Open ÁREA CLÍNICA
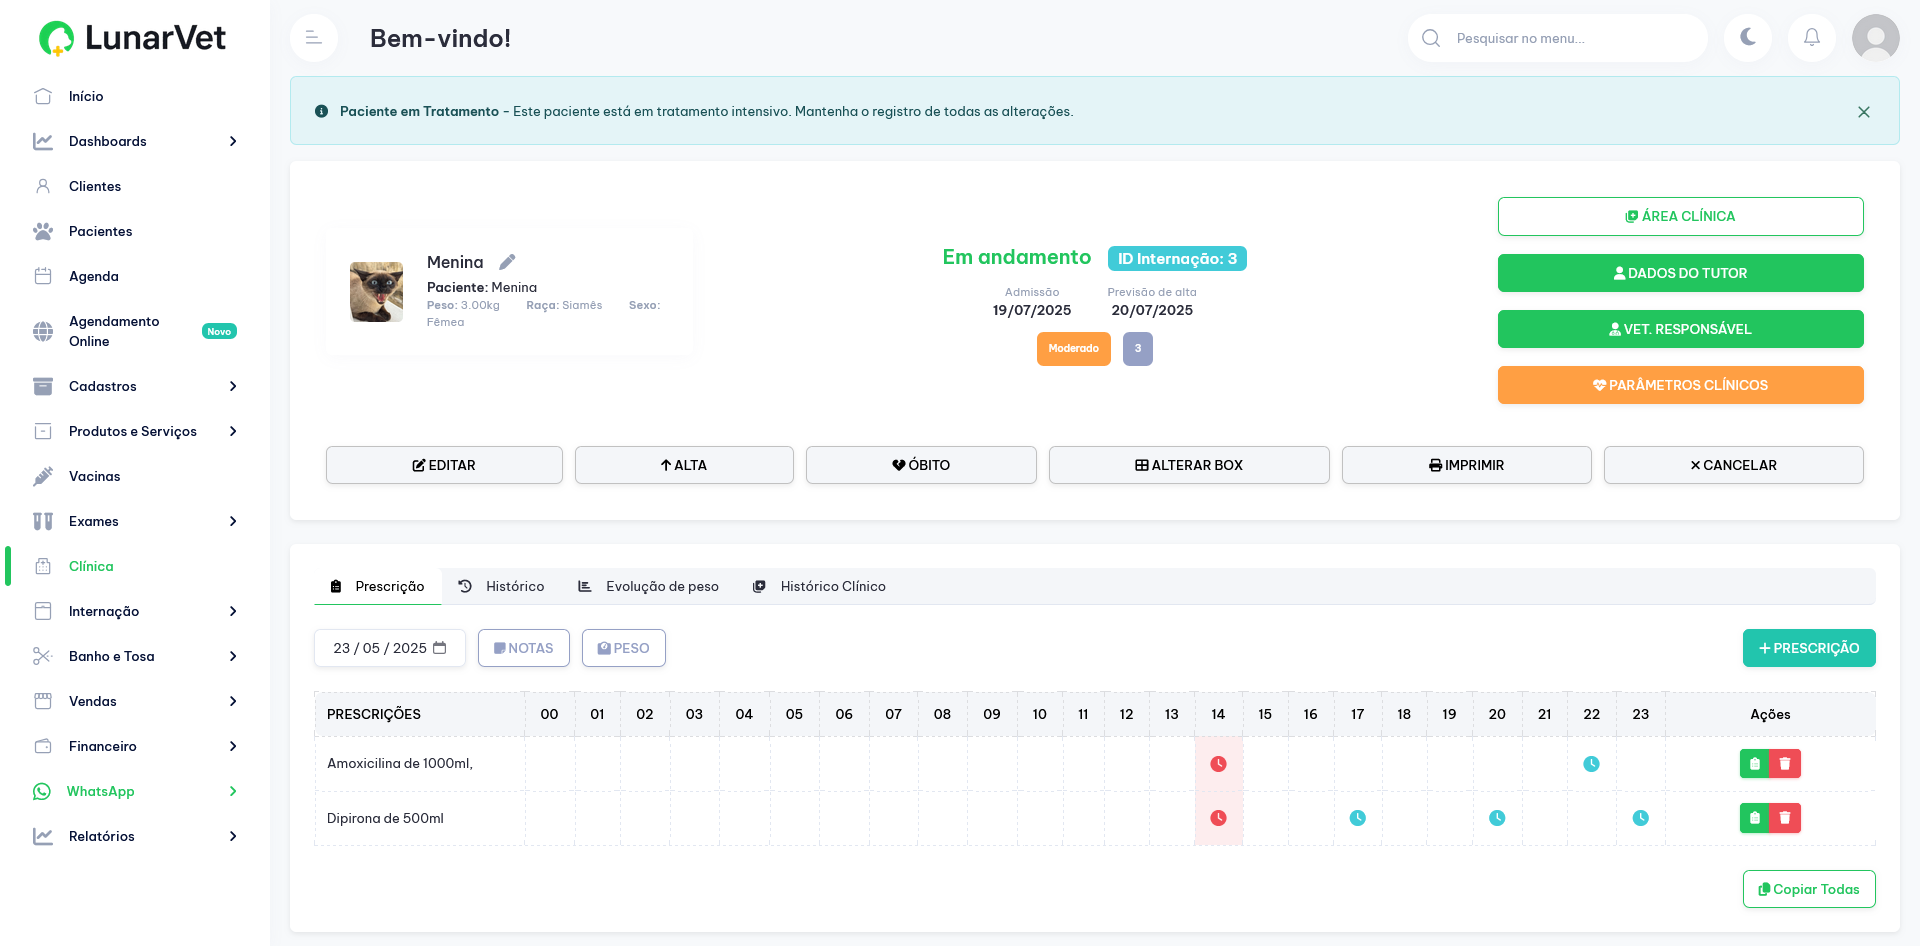This screenshot has width=1920, height=946. (x=1680, y=216)
